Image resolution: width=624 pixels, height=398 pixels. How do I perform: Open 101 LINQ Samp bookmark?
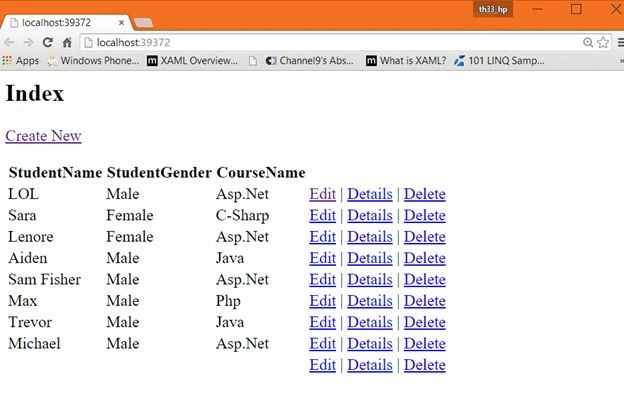click(499, 60)
